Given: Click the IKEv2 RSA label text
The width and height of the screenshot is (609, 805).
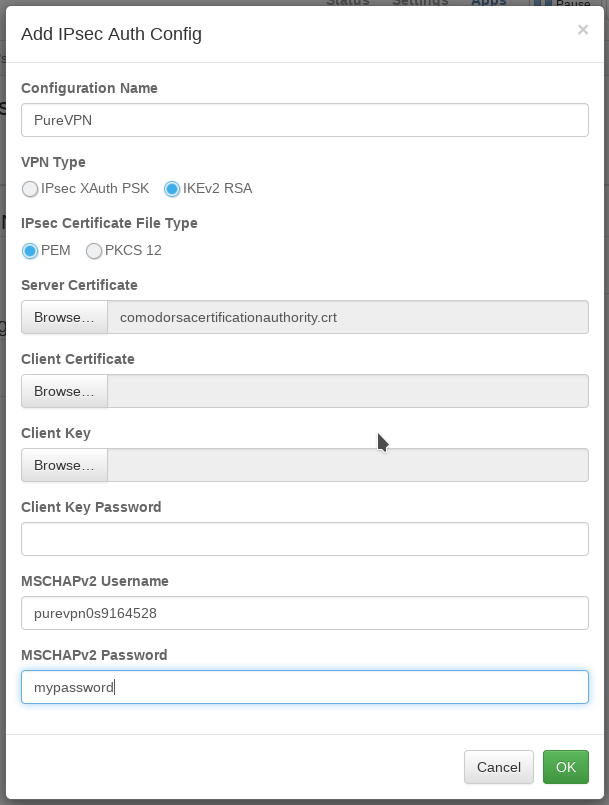Looking at the screenshot, I should tap(217, 189).
